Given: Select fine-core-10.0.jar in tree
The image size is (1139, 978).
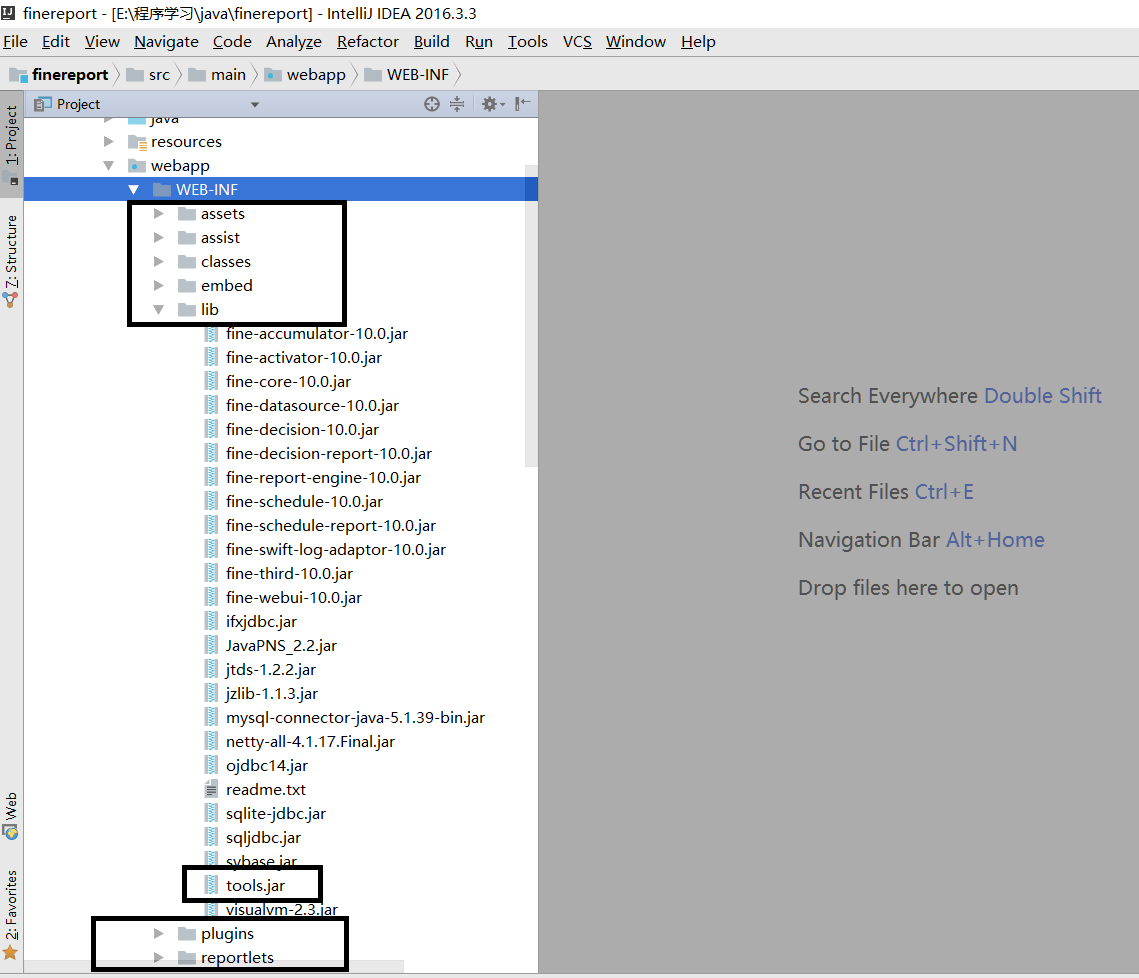Looking at the screenshot, I should click(x=288, y=381).
